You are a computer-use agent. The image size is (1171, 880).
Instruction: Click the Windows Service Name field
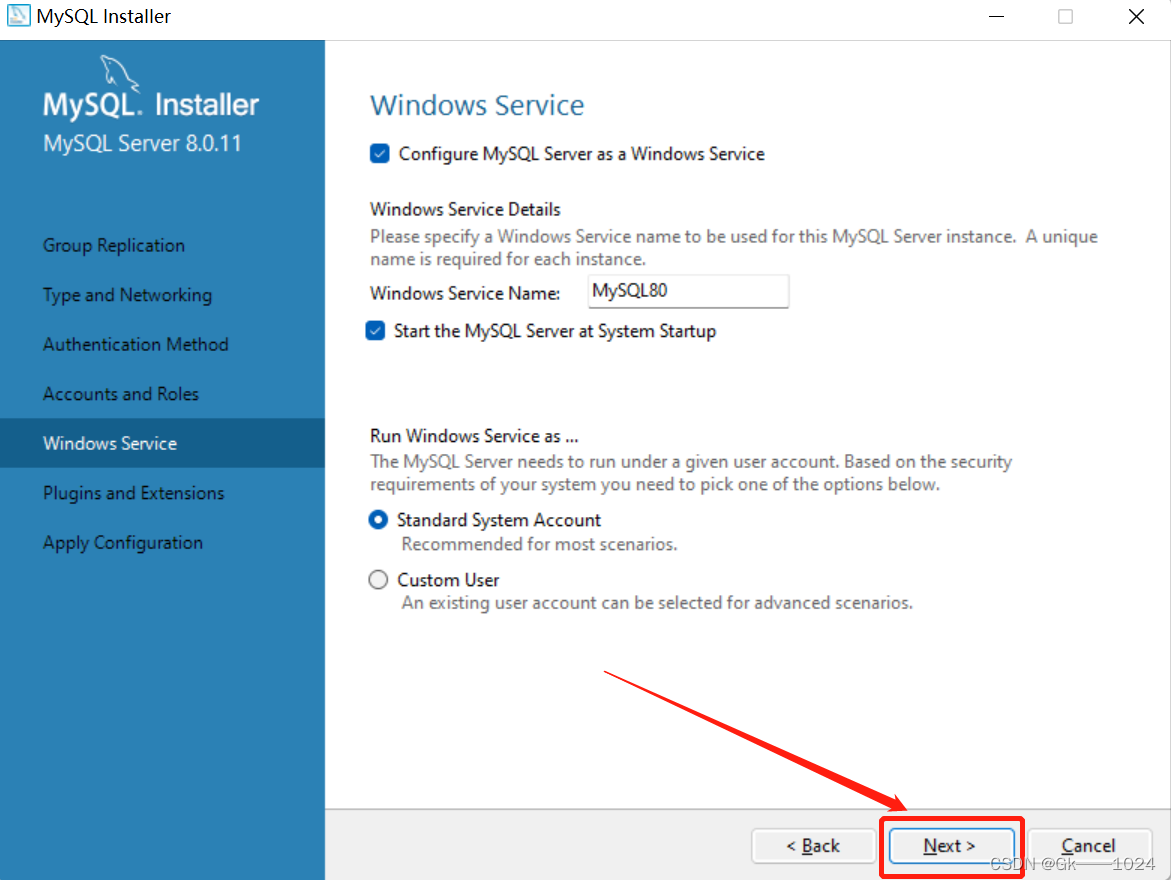688,291
